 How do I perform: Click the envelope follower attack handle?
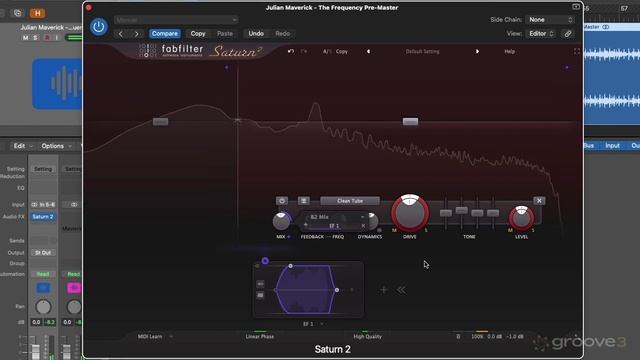click(291, 266)
